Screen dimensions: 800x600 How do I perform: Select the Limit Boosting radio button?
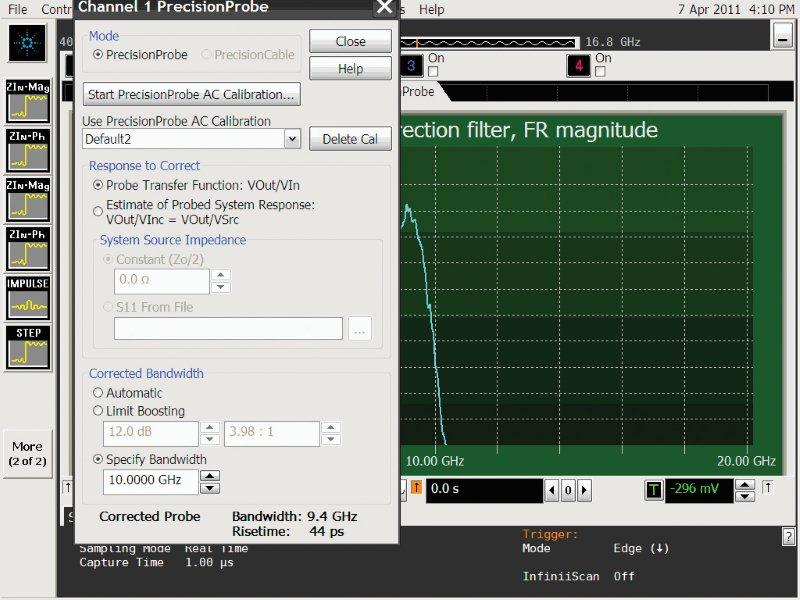point(98,411)
